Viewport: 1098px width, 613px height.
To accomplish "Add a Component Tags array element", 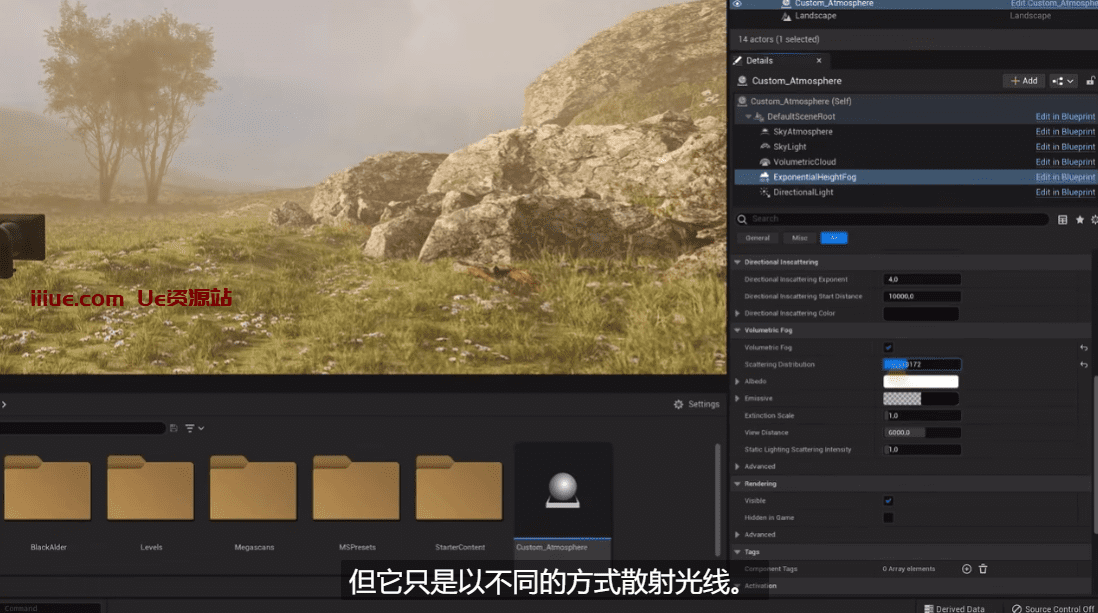I will click(x=966, y=569).
